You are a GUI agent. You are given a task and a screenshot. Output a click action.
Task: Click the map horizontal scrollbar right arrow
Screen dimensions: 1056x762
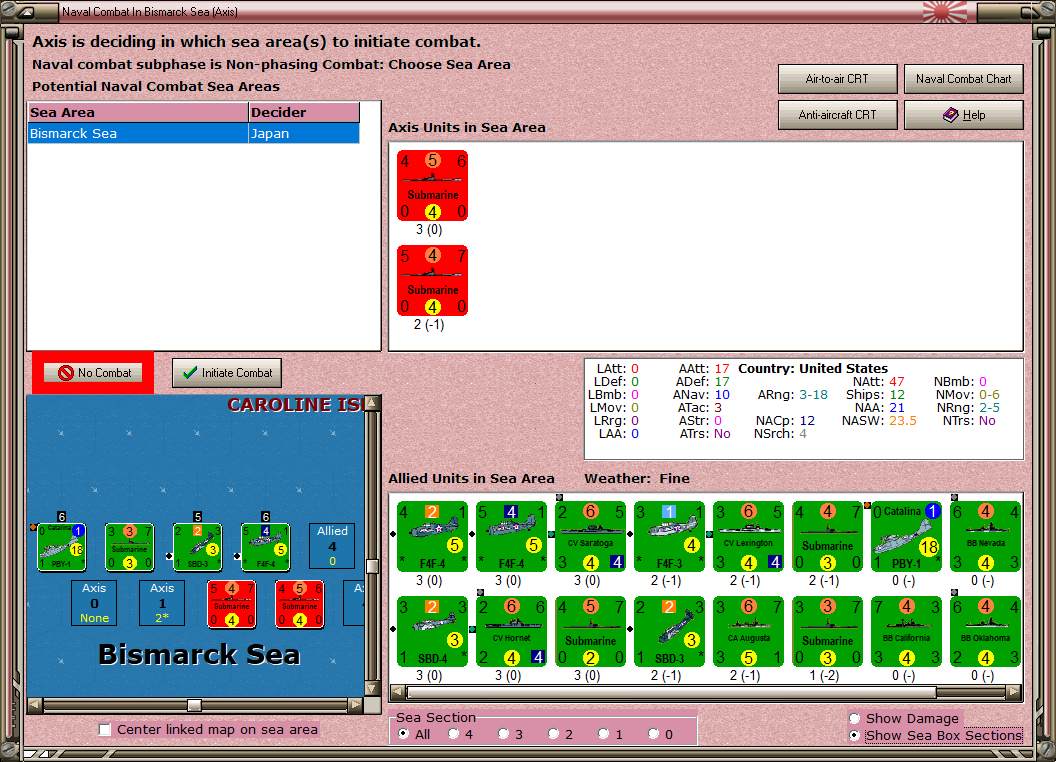click(356, 705)
